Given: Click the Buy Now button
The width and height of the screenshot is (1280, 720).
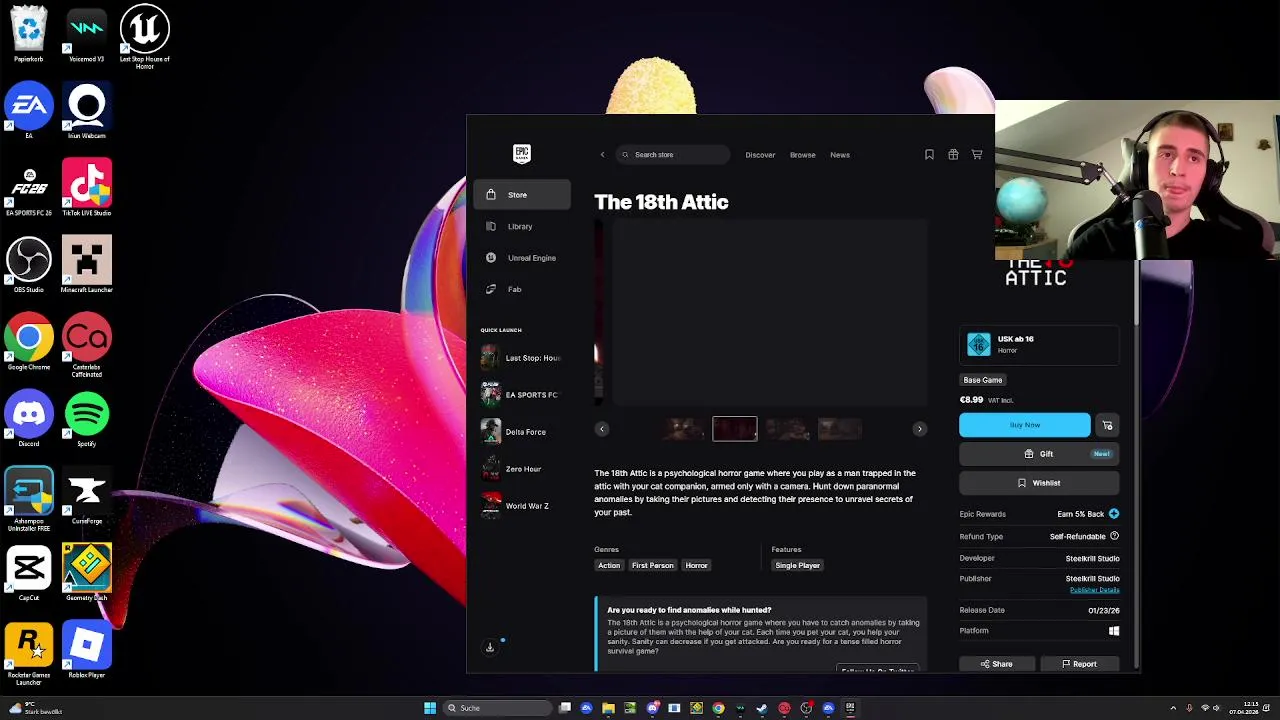Looking at the screenshot, I should click(x=1025, y=425).
